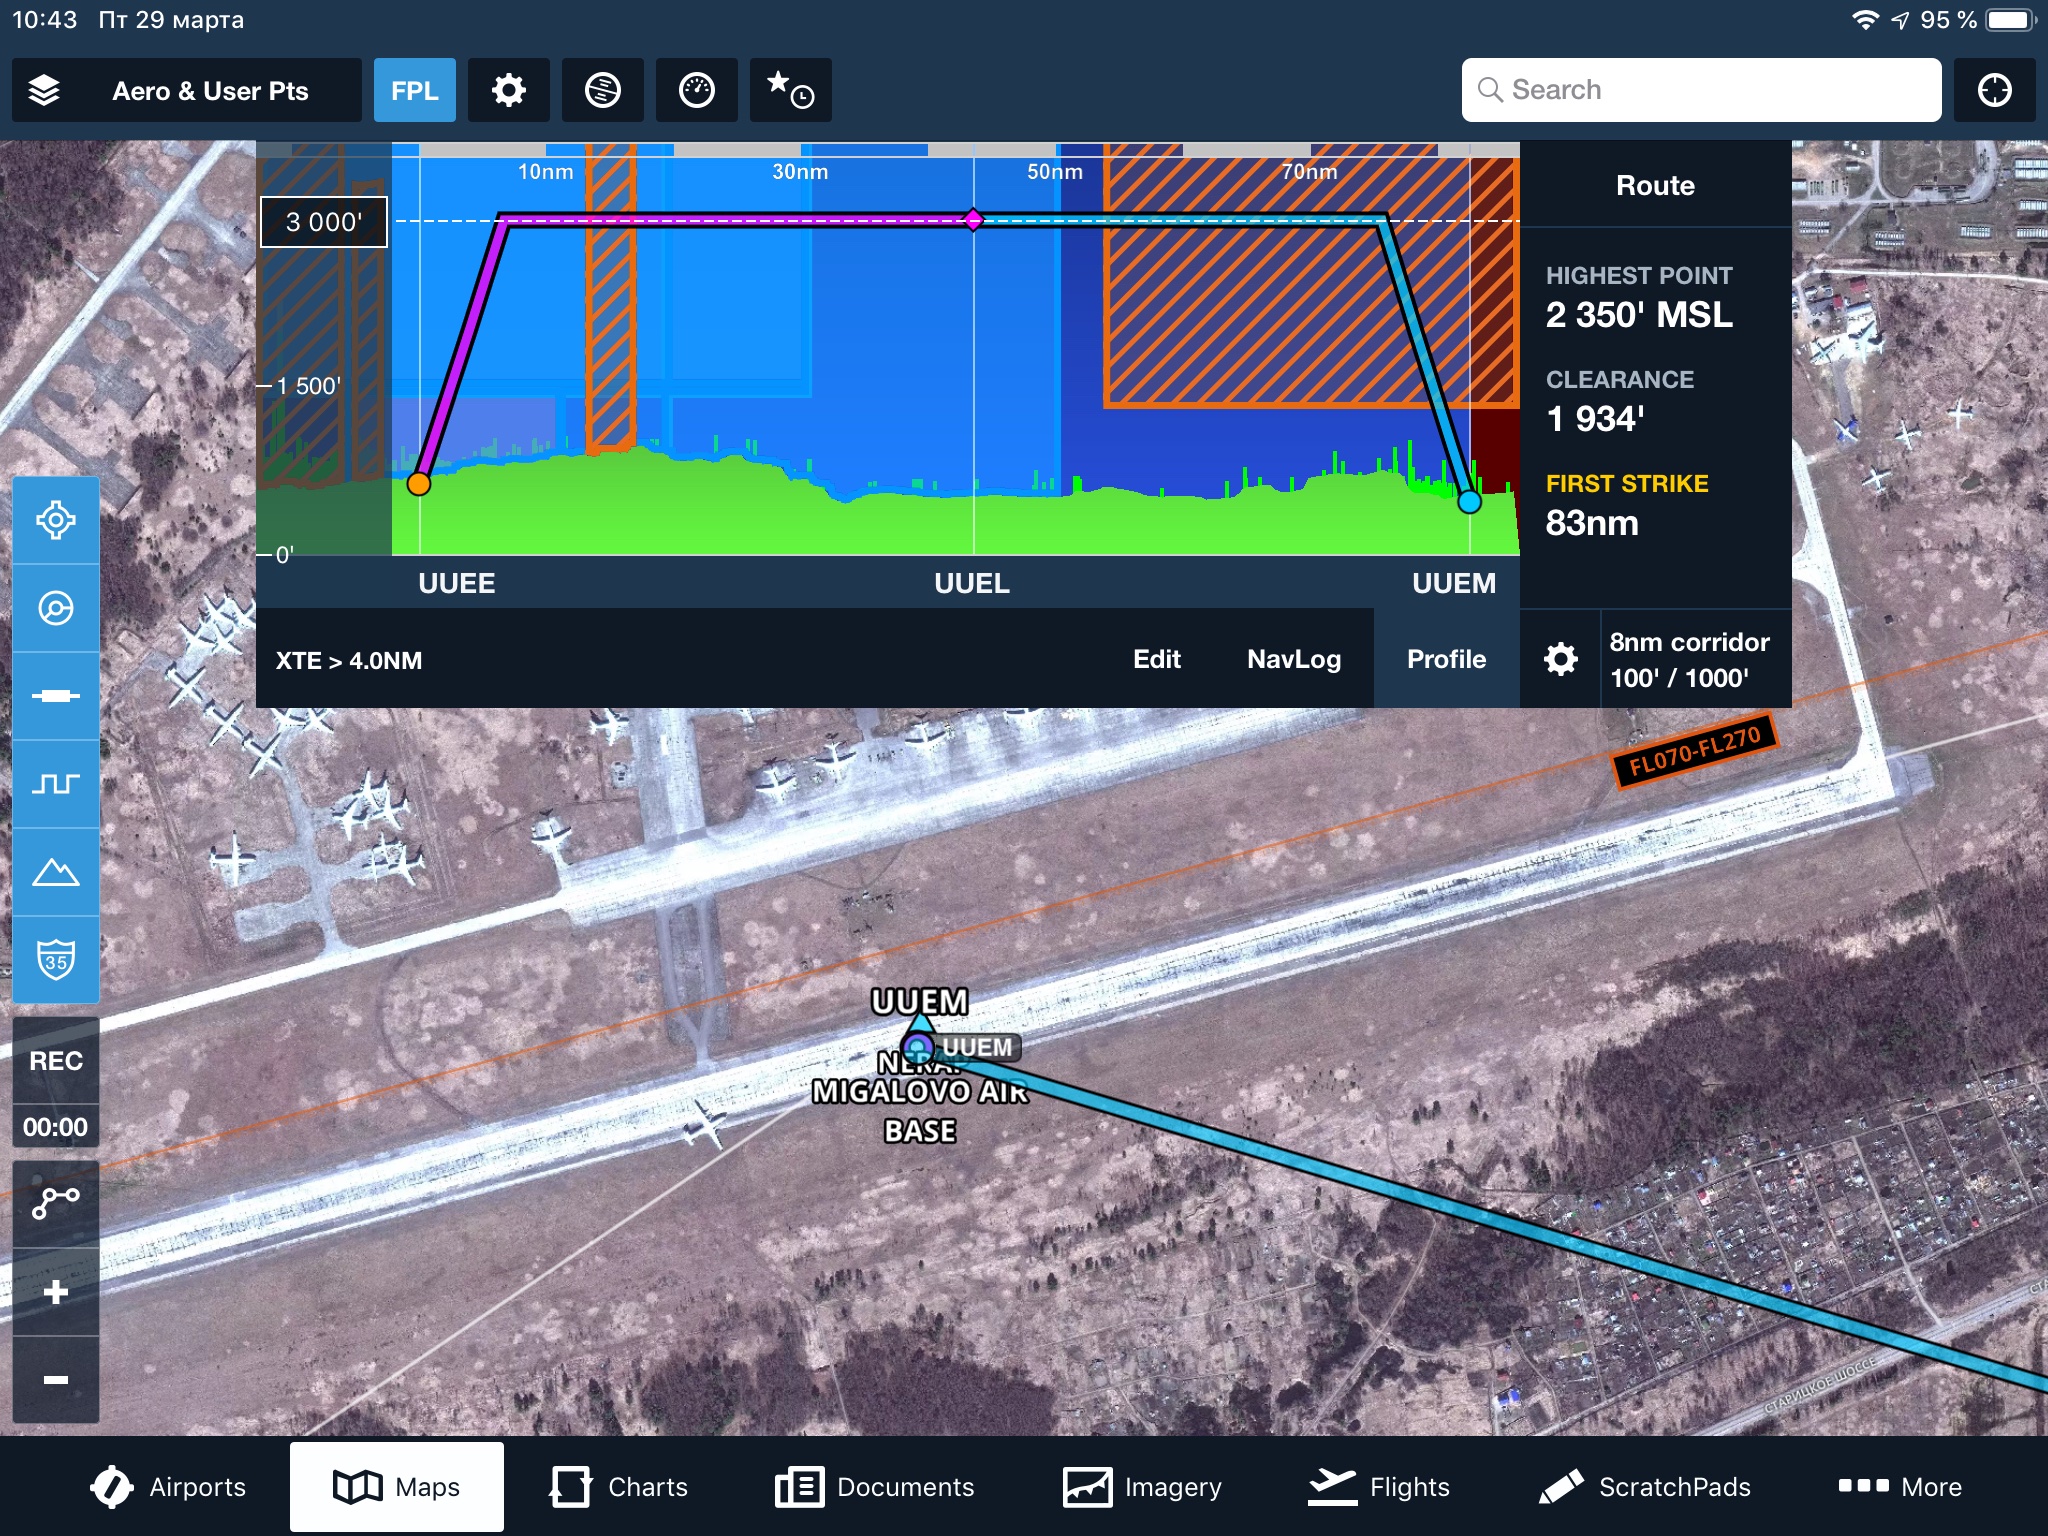
Task: Toggle the profile view sidebar button
Action: click(x=56, y=784)
